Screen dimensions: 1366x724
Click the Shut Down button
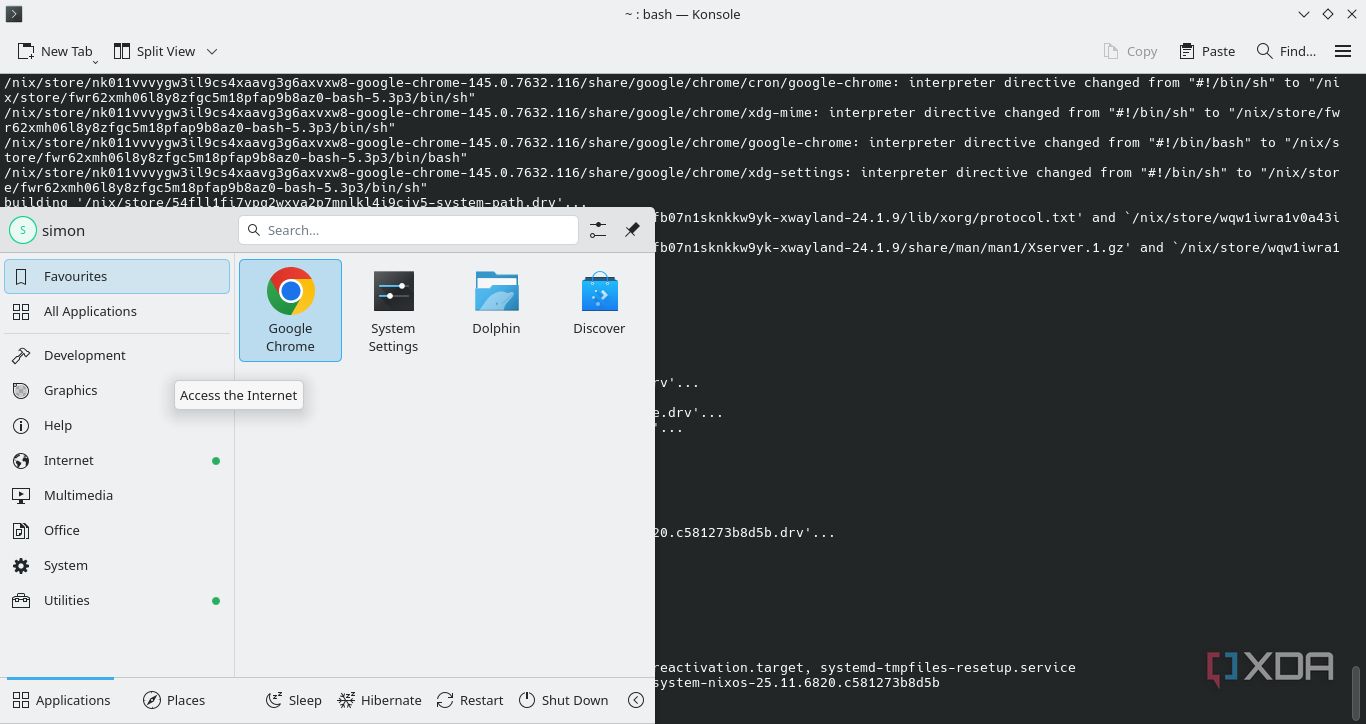563,700
